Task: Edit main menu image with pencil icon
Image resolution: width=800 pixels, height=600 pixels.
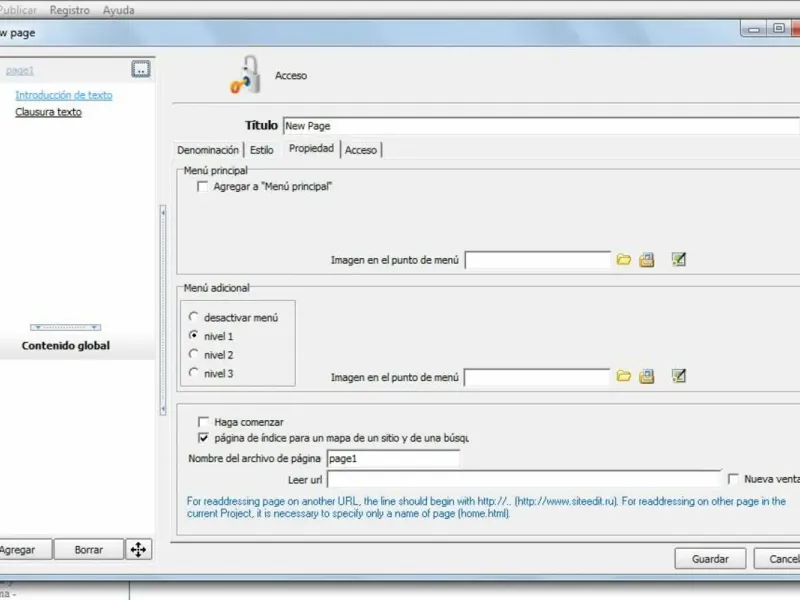Action: point(679,259)
